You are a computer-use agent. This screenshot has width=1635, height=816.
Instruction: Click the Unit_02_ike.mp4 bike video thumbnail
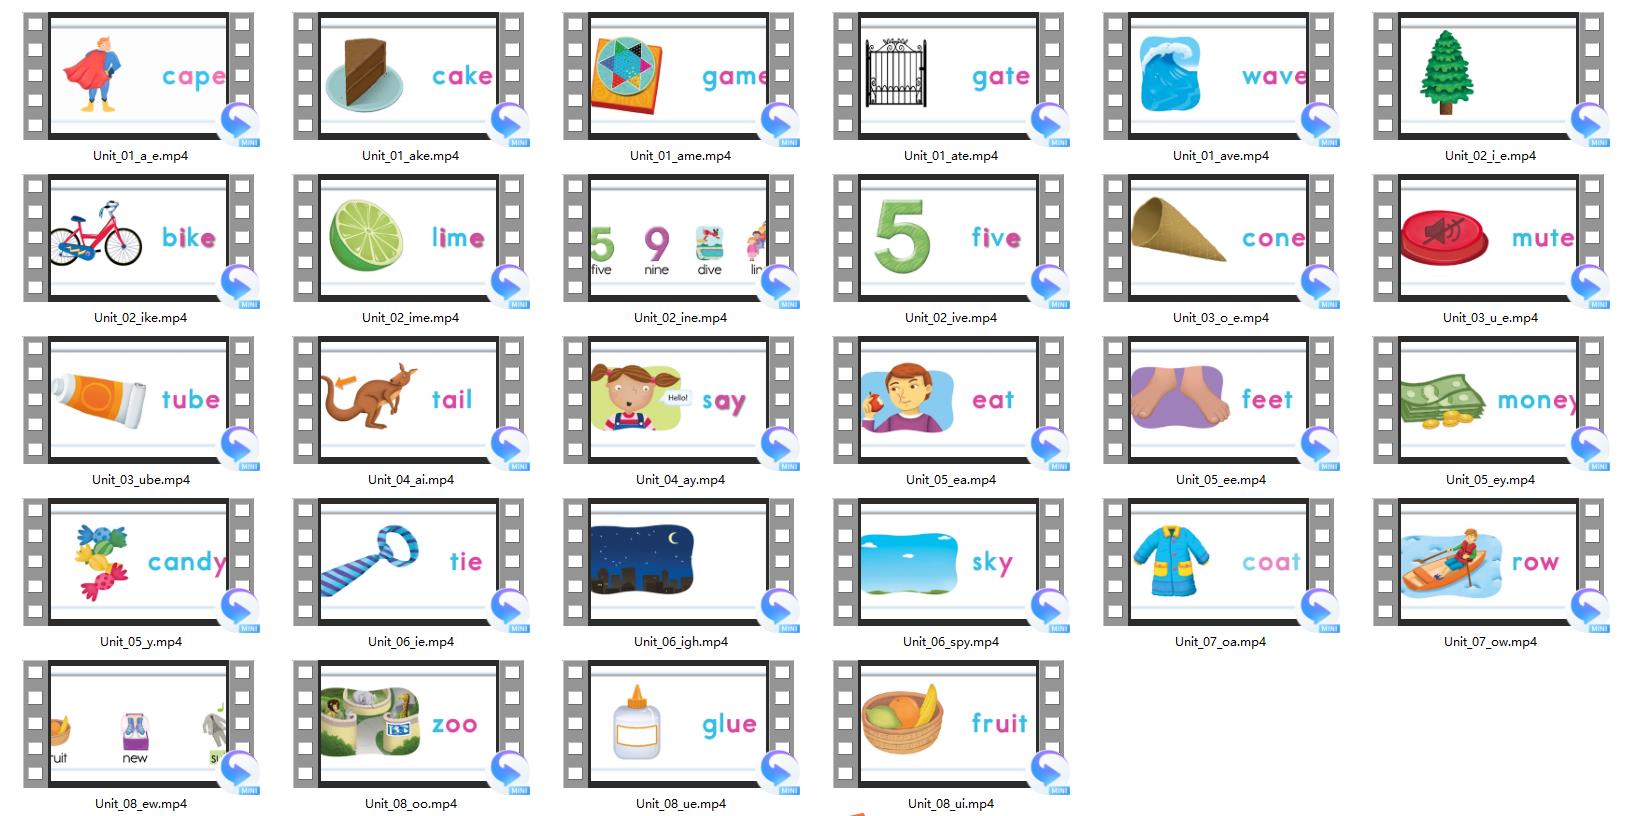coord(138,238)
